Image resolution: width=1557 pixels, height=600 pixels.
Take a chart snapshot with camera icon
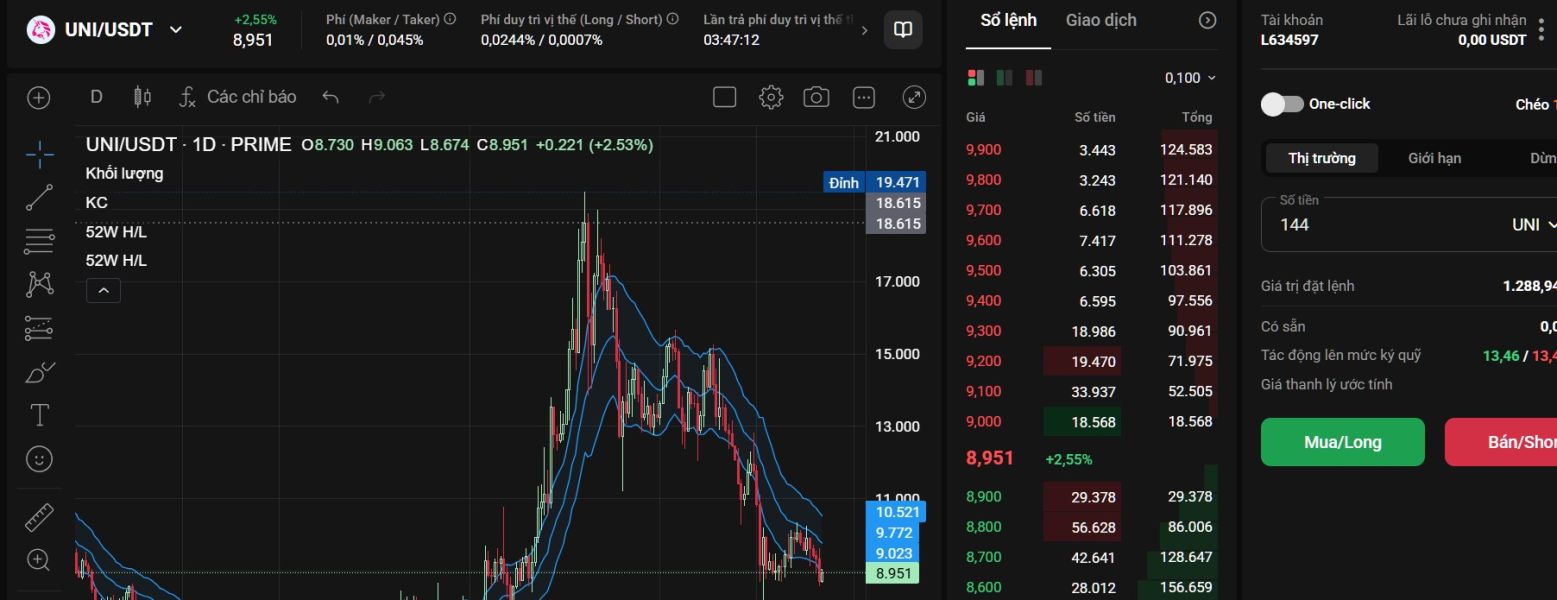pyautogui.click(x=817, y=97)
